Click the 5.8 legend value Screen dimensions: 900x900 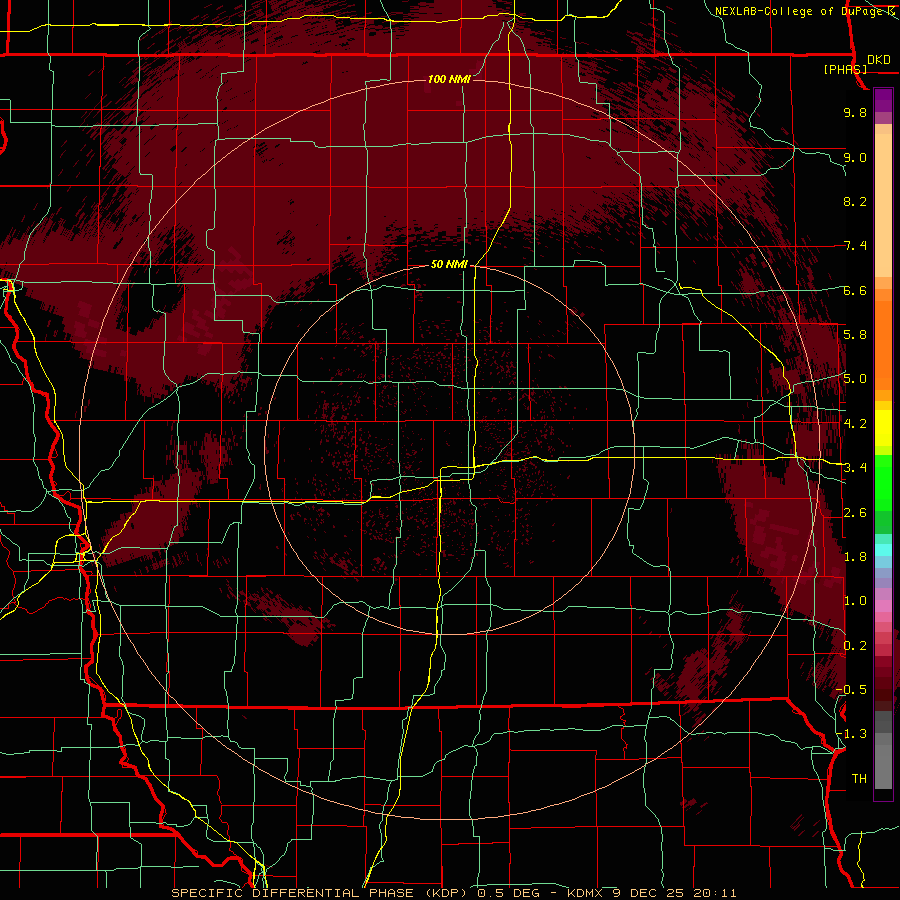(x=855, y=335)
